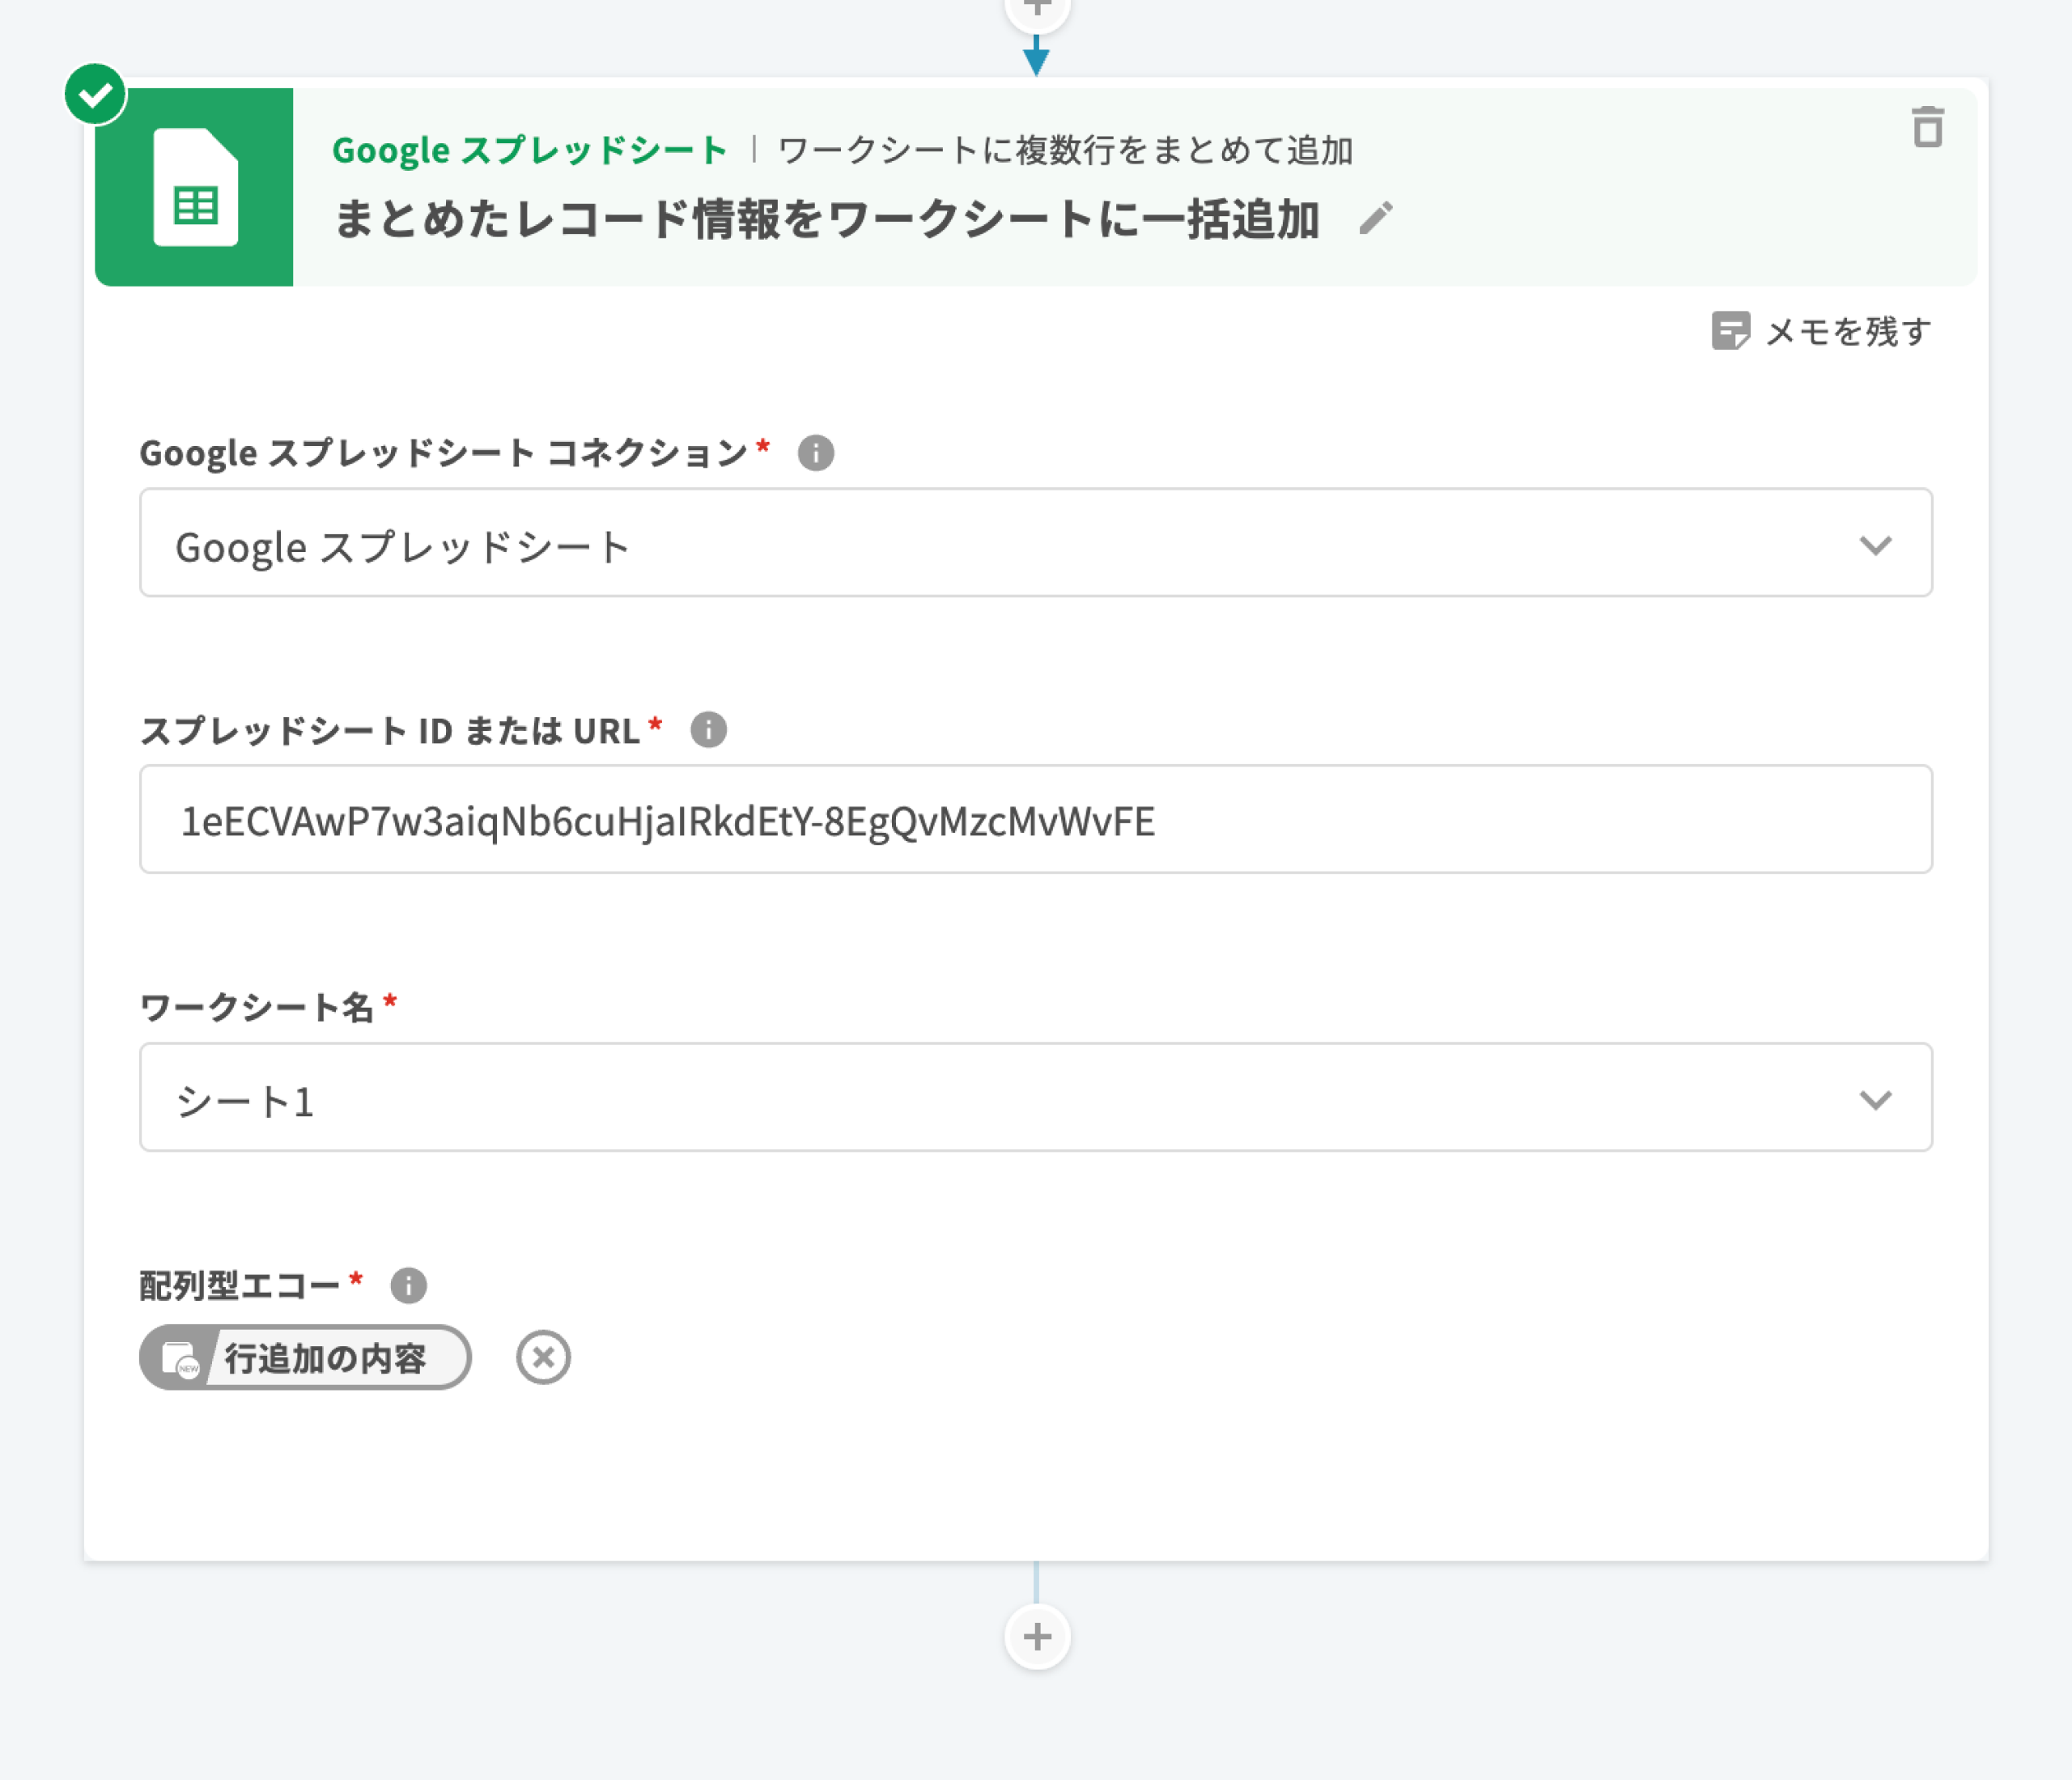
Task: Open the Google スプレッドシート connection dropdown
Action: click(1000, 543)
